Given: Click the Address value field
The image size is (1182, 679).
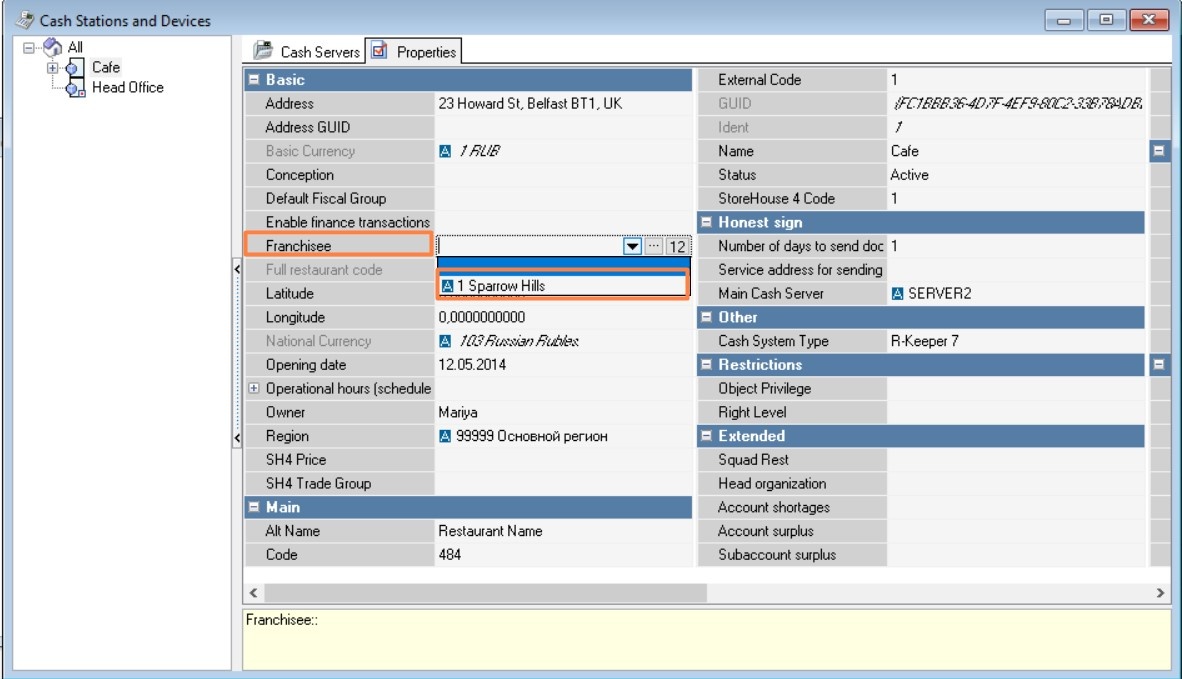Looking at the screenshot, I should 562,104.
